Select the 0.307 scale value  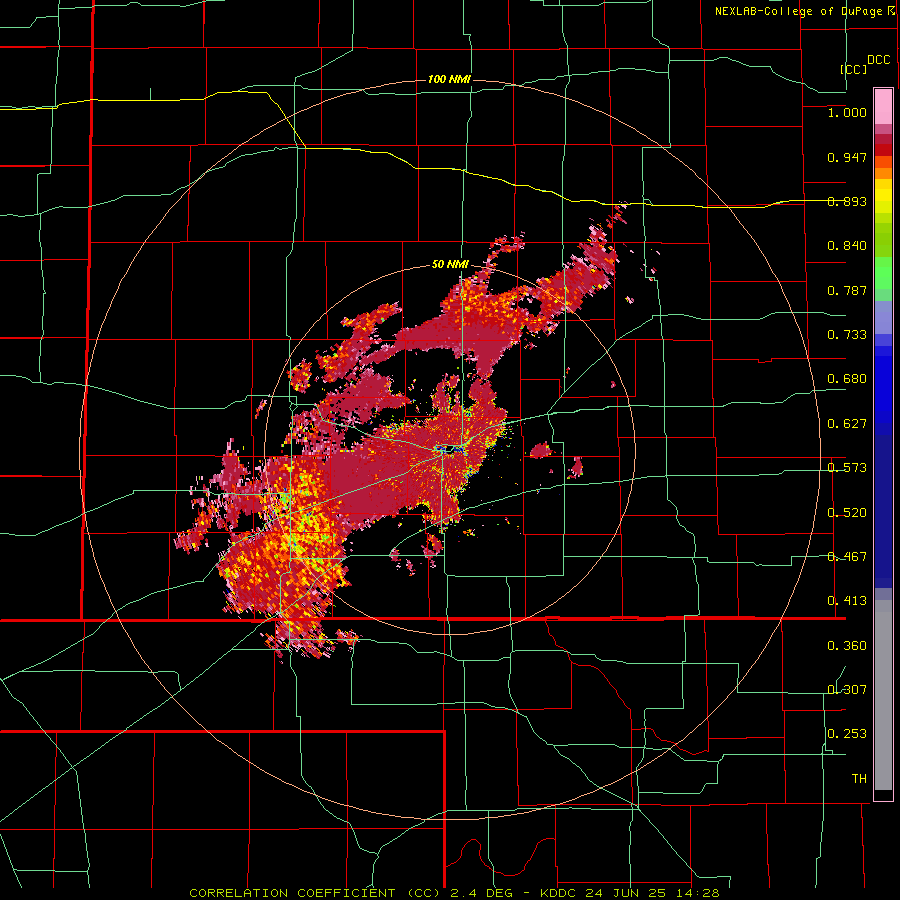847,690
